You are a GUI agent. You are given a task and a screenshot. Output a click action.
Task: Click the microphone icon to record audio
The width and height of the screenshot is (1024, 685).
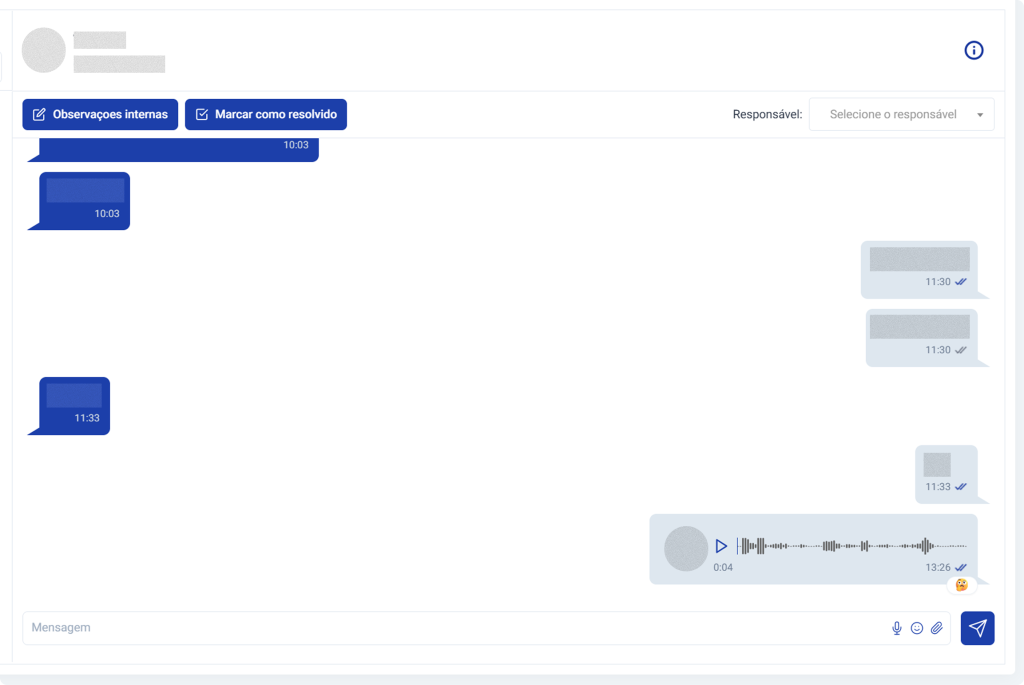(x=896, y=628)
